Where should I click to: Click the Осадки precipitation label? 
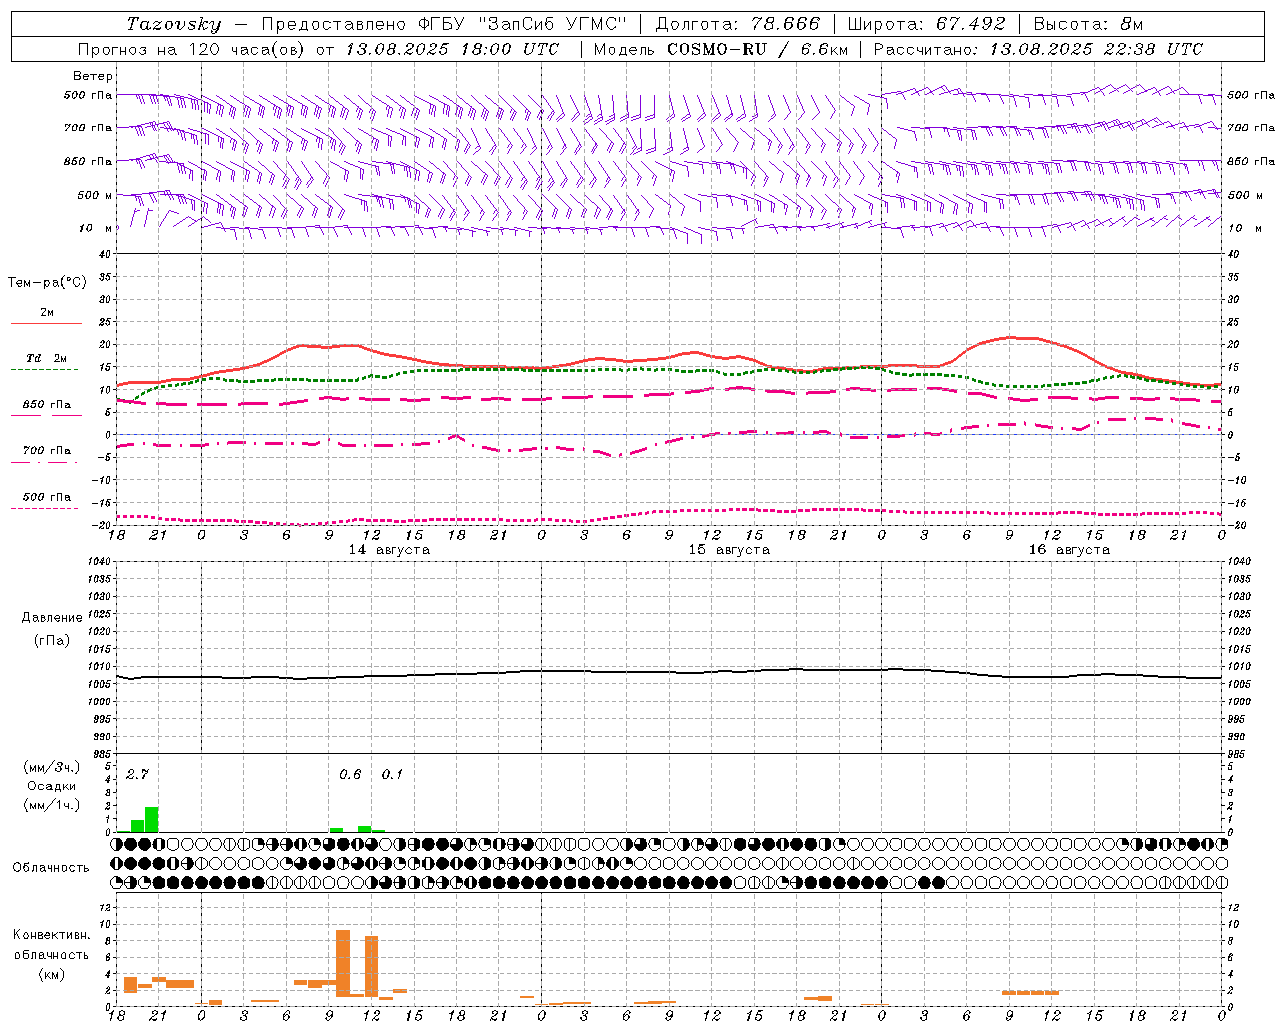[52, 786]
